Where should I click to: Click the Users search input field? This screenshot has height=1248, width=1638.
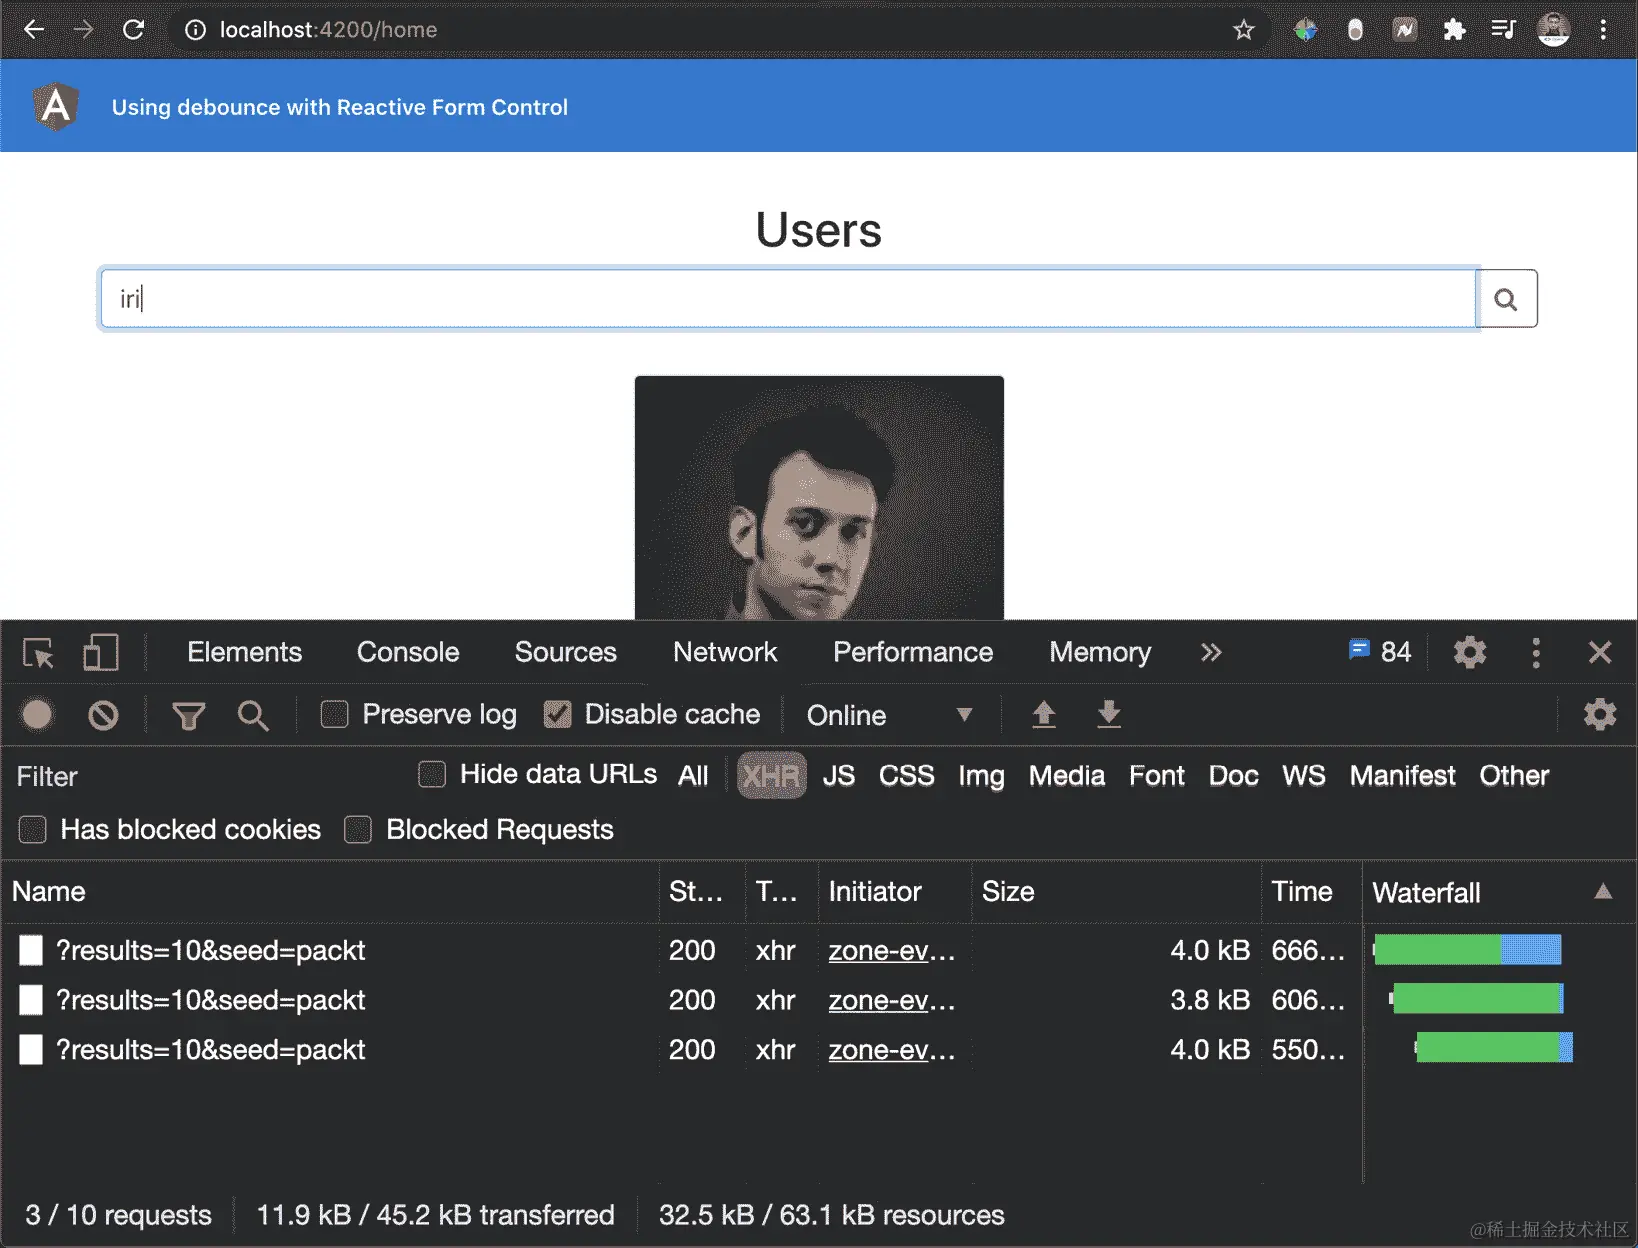click(789, 299)
